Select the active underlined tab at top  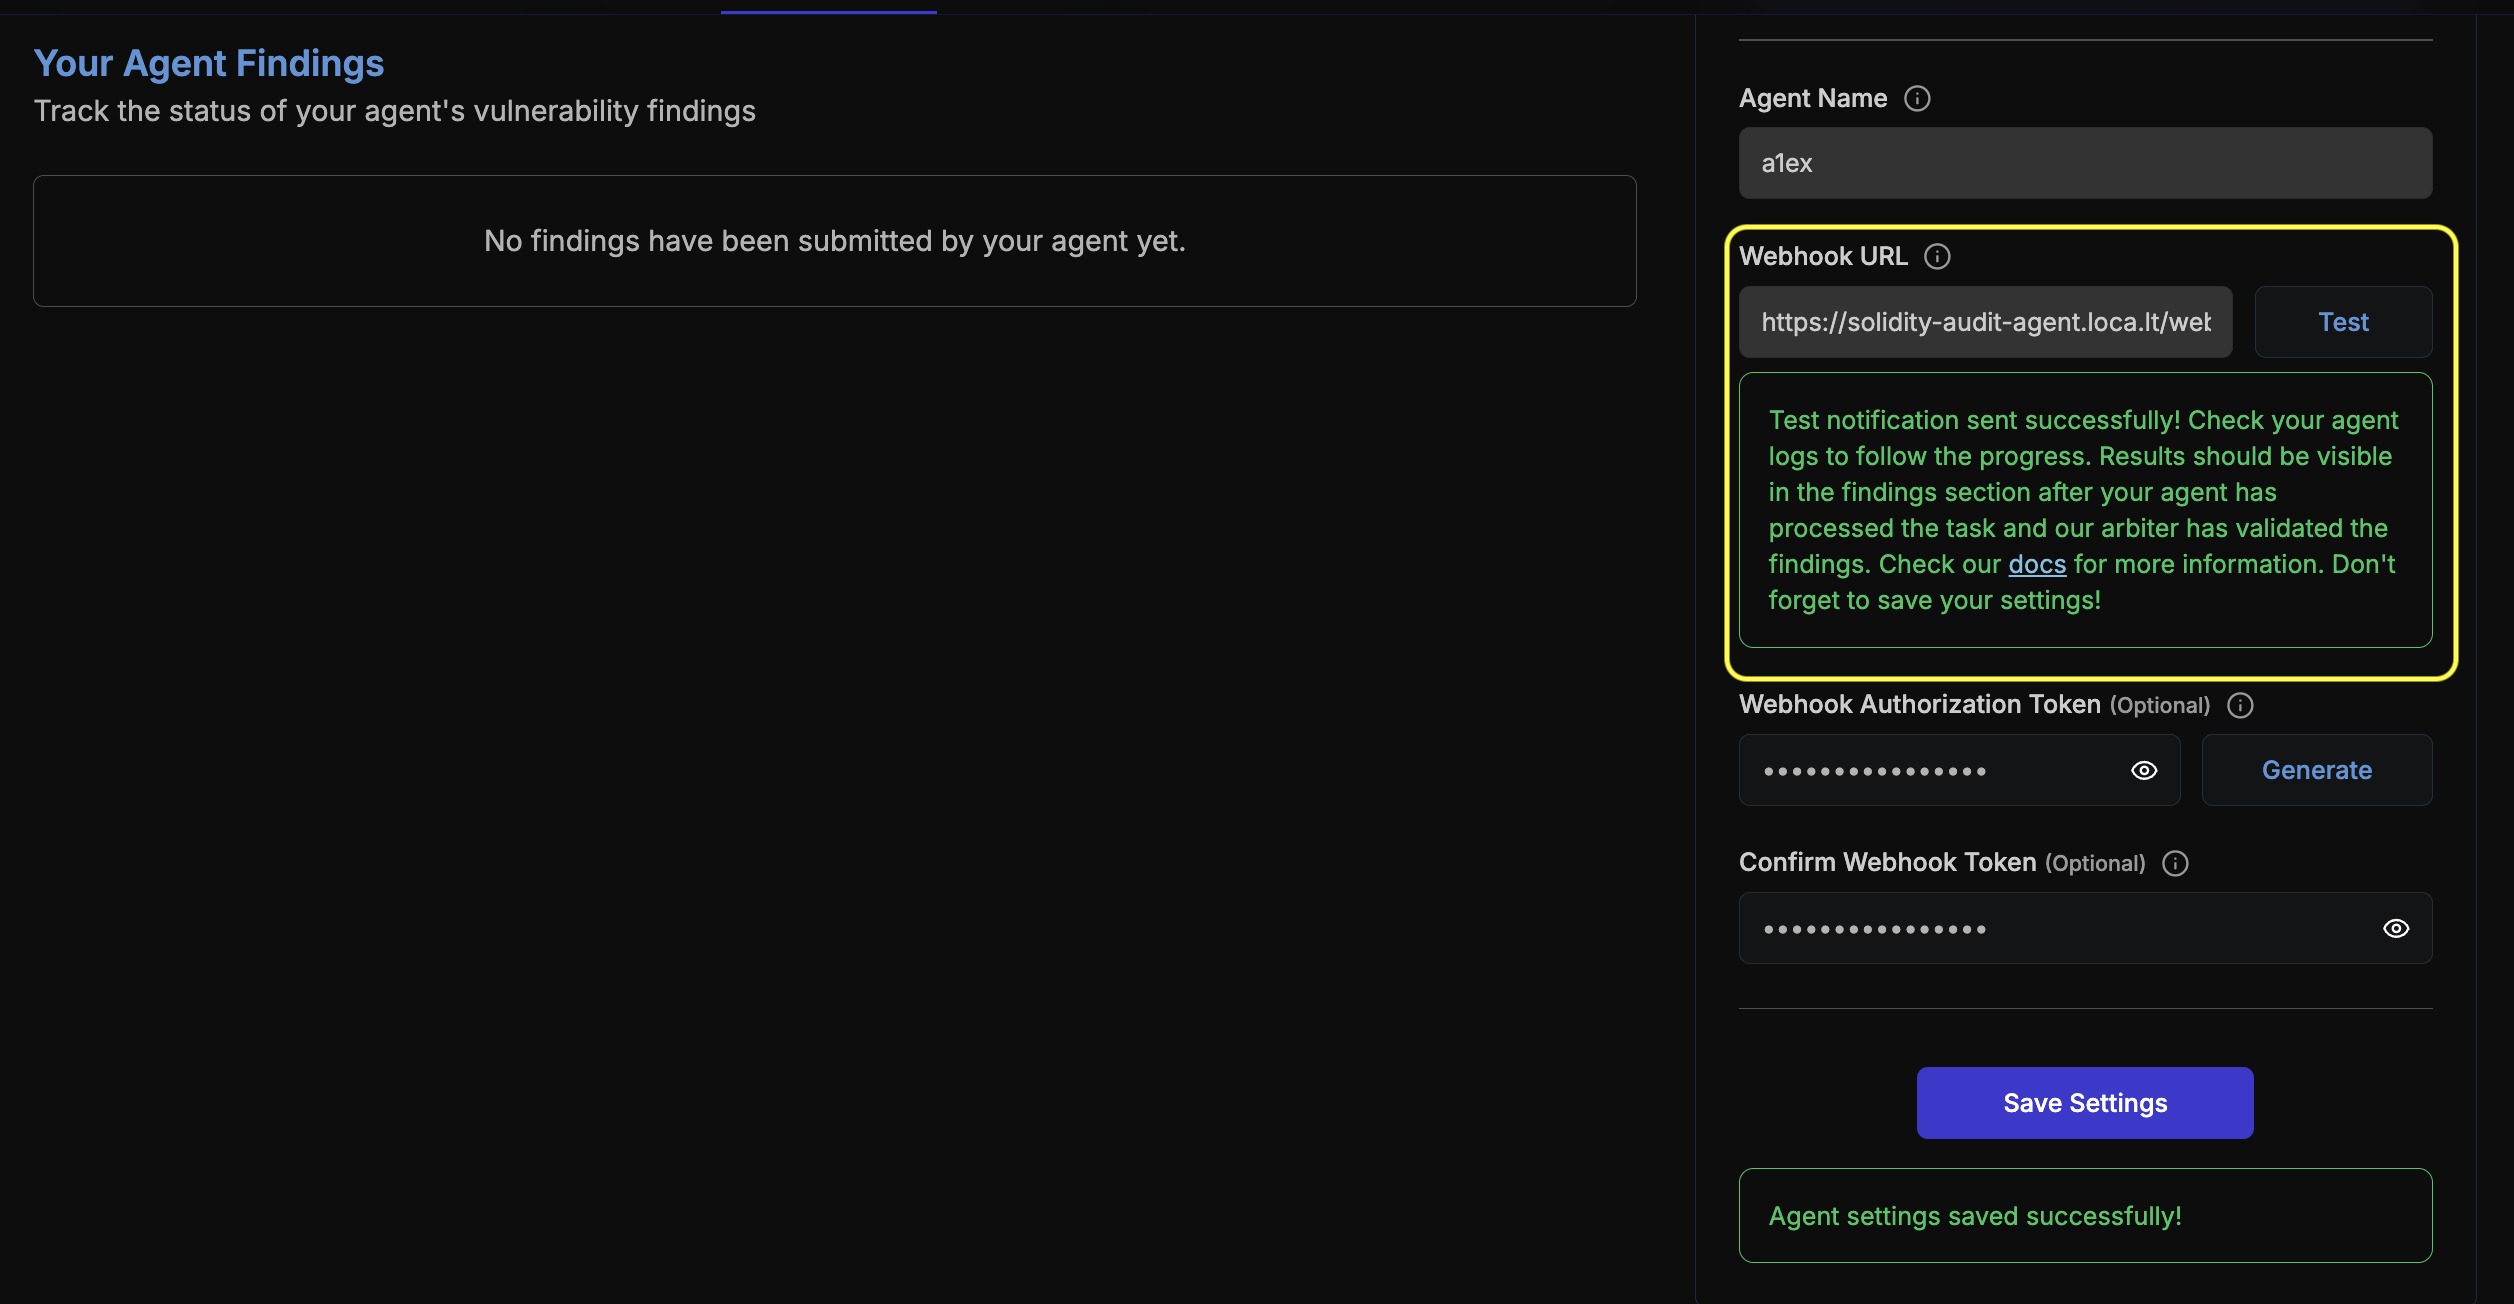click(828, 8)
